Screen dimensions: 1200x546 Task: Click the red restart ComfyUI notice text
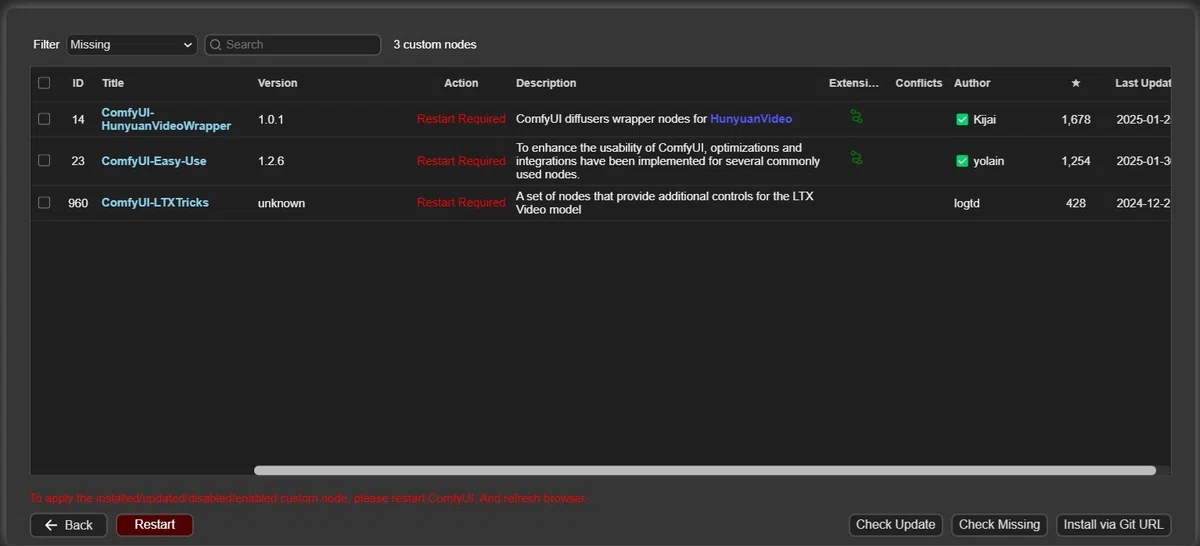[x=308, y=498]
